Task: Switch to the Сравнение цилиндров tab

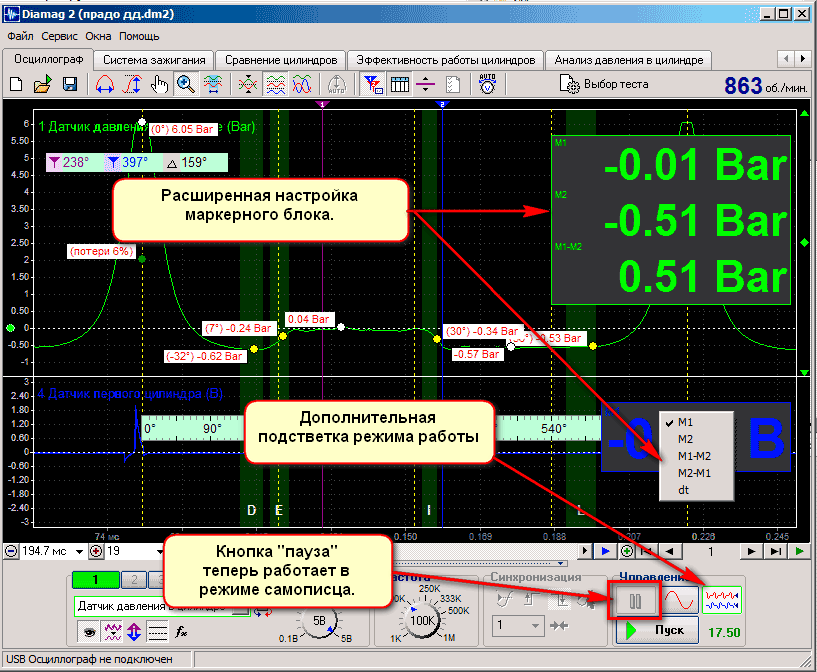Action: click(x=281, y=60)
